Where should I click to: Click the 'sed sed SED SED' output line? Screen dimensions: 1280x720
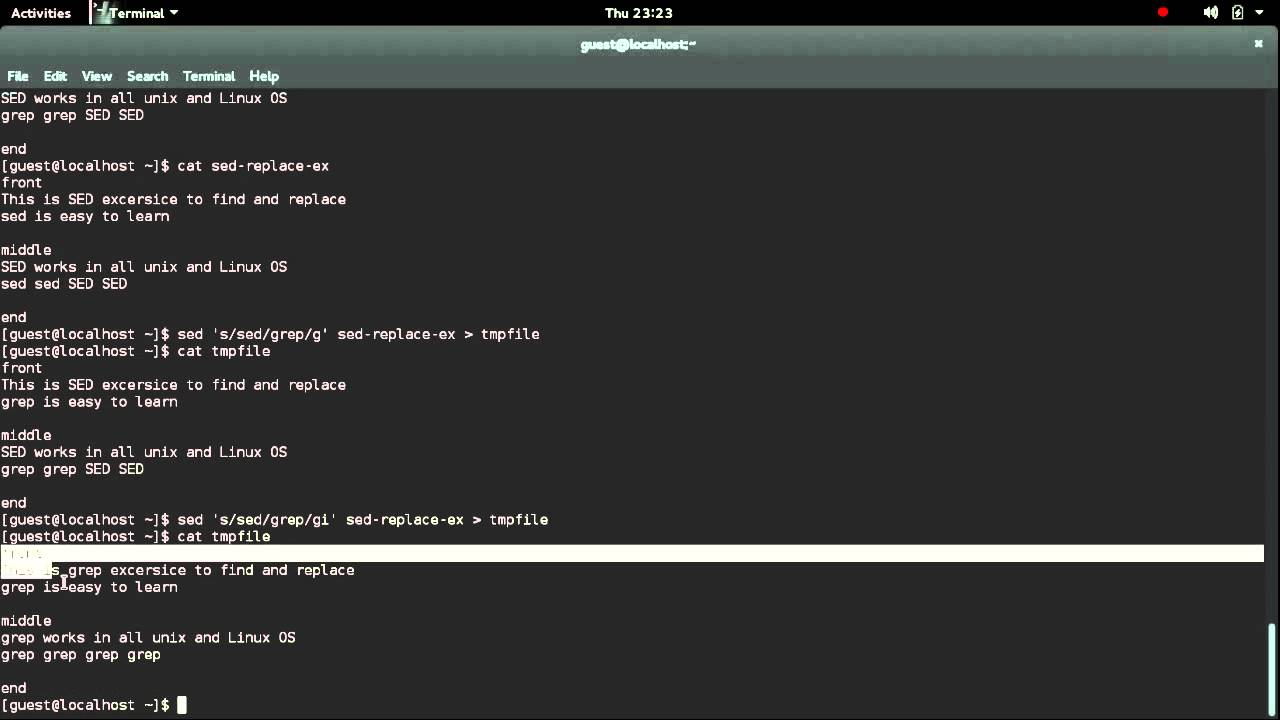point(64,284)
